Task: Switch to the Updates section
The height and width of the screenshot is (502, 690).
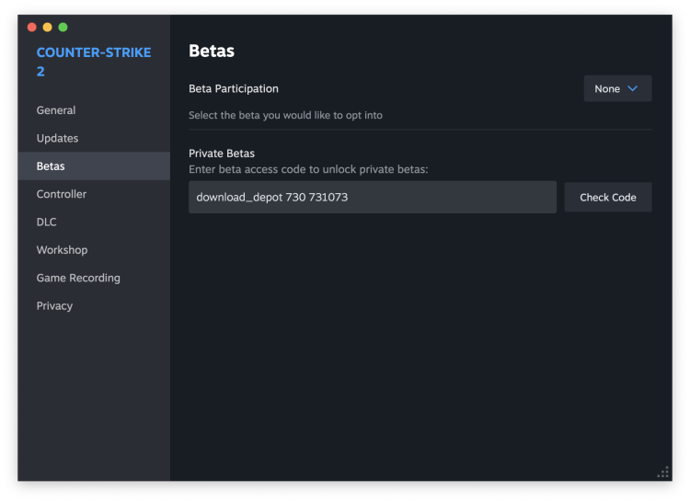Action: click(57, 138)
